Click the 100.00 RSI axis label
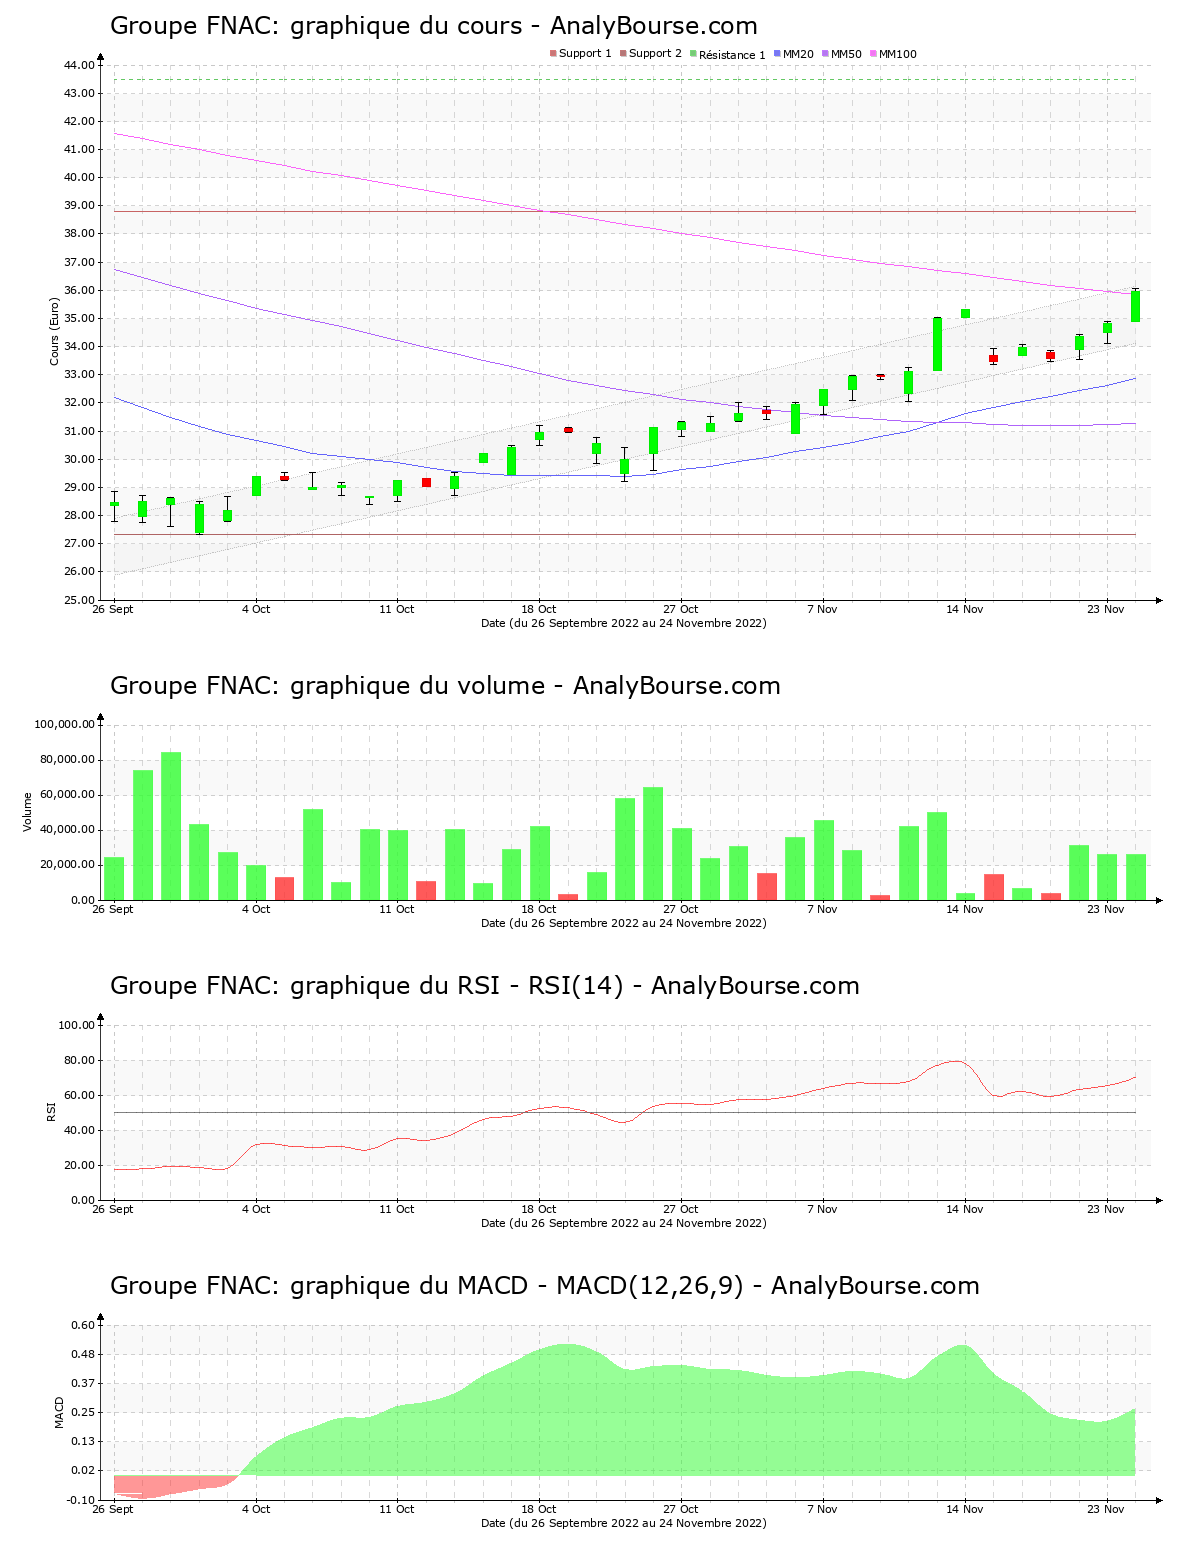Image resolution: width=1200 pixels, height=1550 pixels. tap(76, 1025)
